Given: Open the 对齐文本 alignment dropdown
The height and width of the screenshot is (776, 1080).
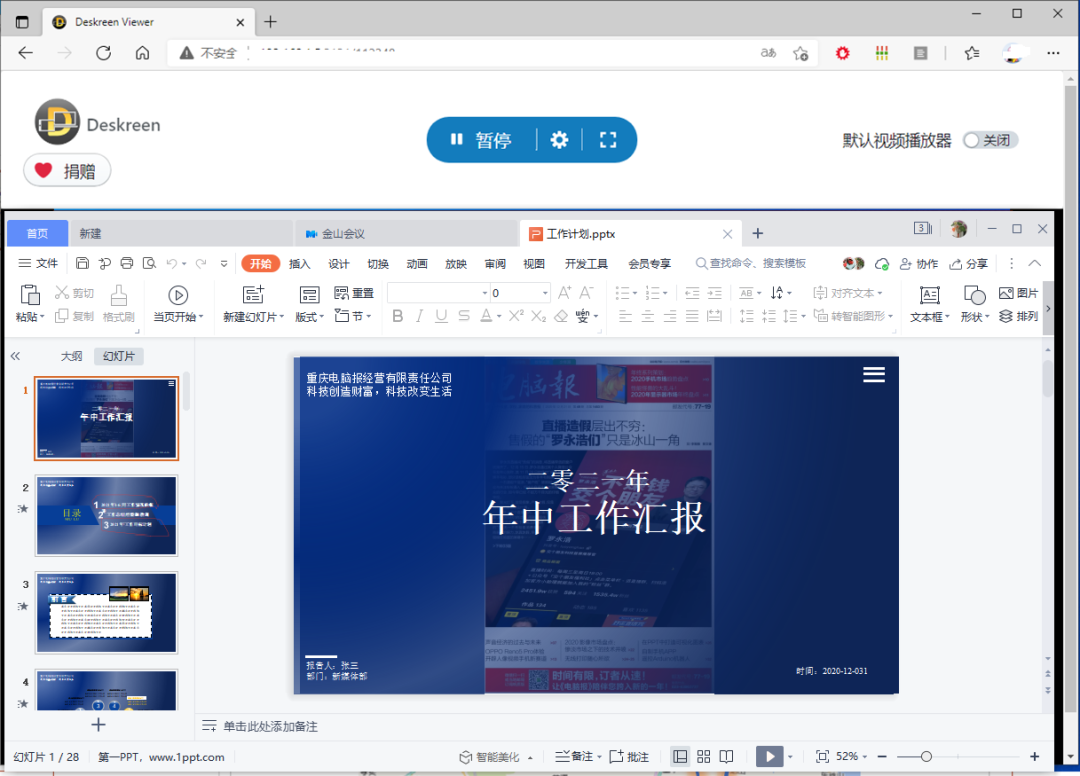Looking at the screenshot, I should pos(851,292).
